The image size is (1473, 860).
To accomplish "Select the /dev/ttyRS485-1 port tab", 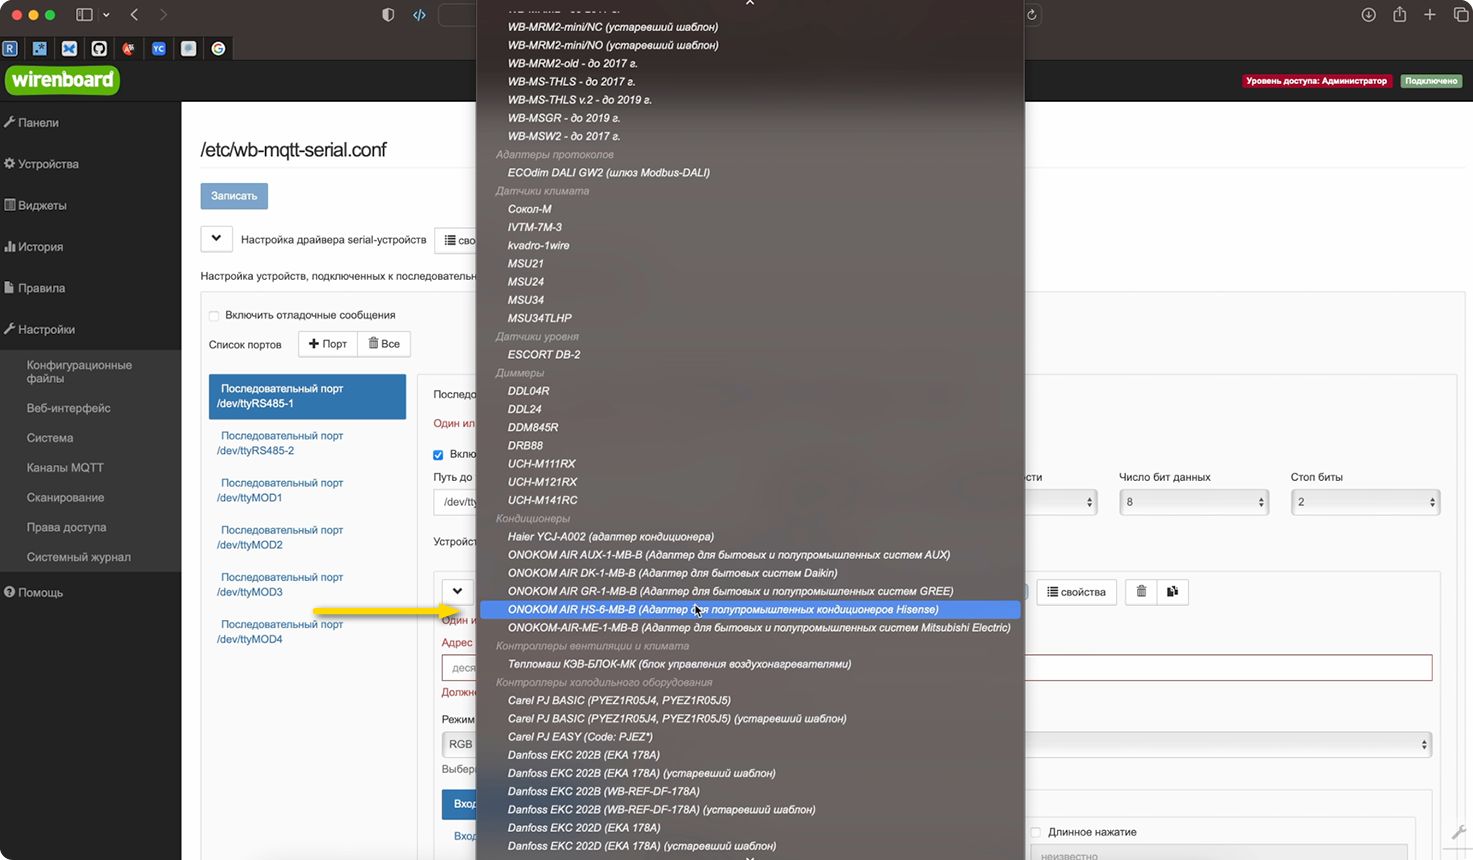I will click(x=307, y=396).
